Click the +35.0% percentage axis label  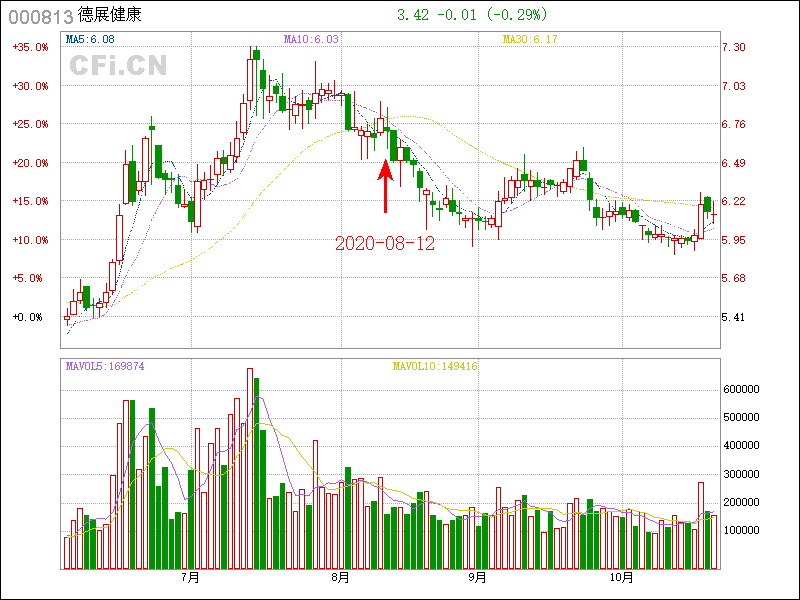(x=30, y=47)
